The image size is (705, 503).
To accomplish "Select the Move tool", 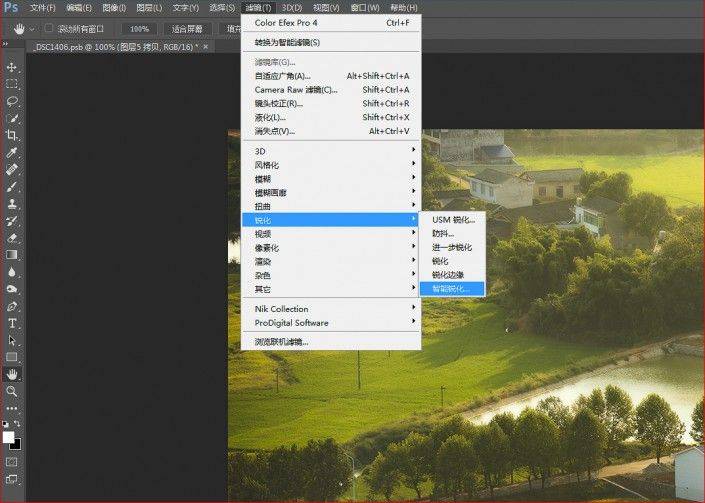I will pyautogui.click(x=13, y=67).
